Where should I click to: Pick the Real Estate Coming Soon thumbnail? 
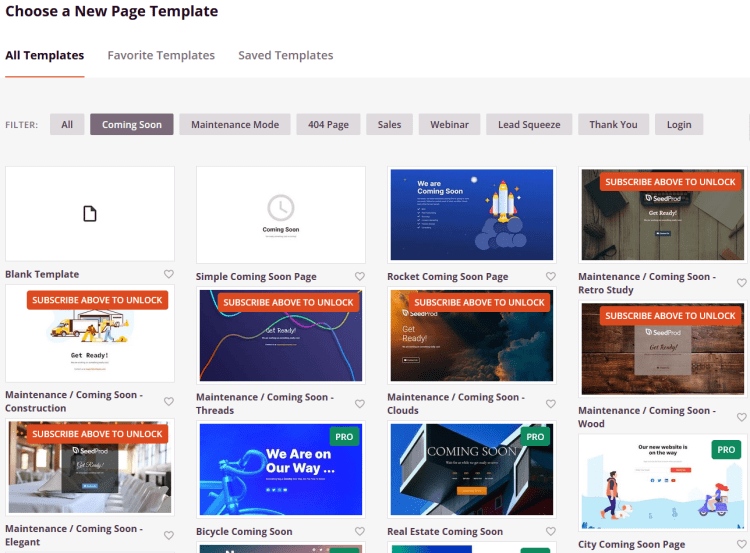472,469
